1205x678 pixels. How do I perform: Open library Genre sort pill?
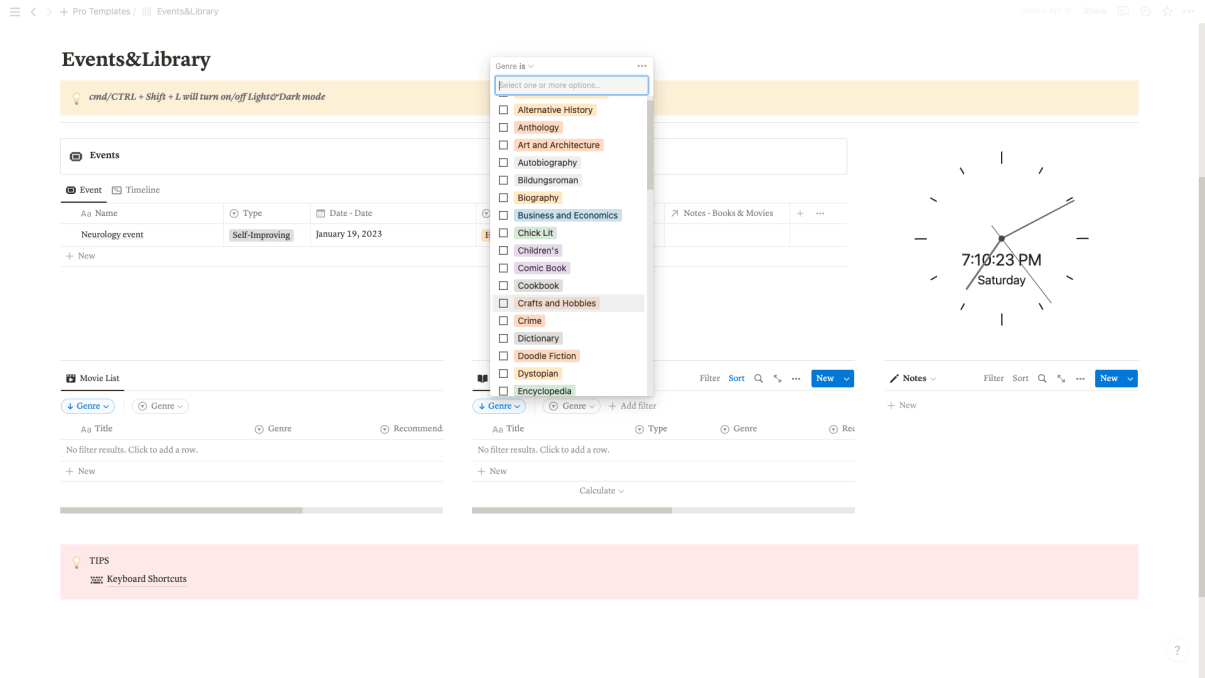tap(499, 406)
